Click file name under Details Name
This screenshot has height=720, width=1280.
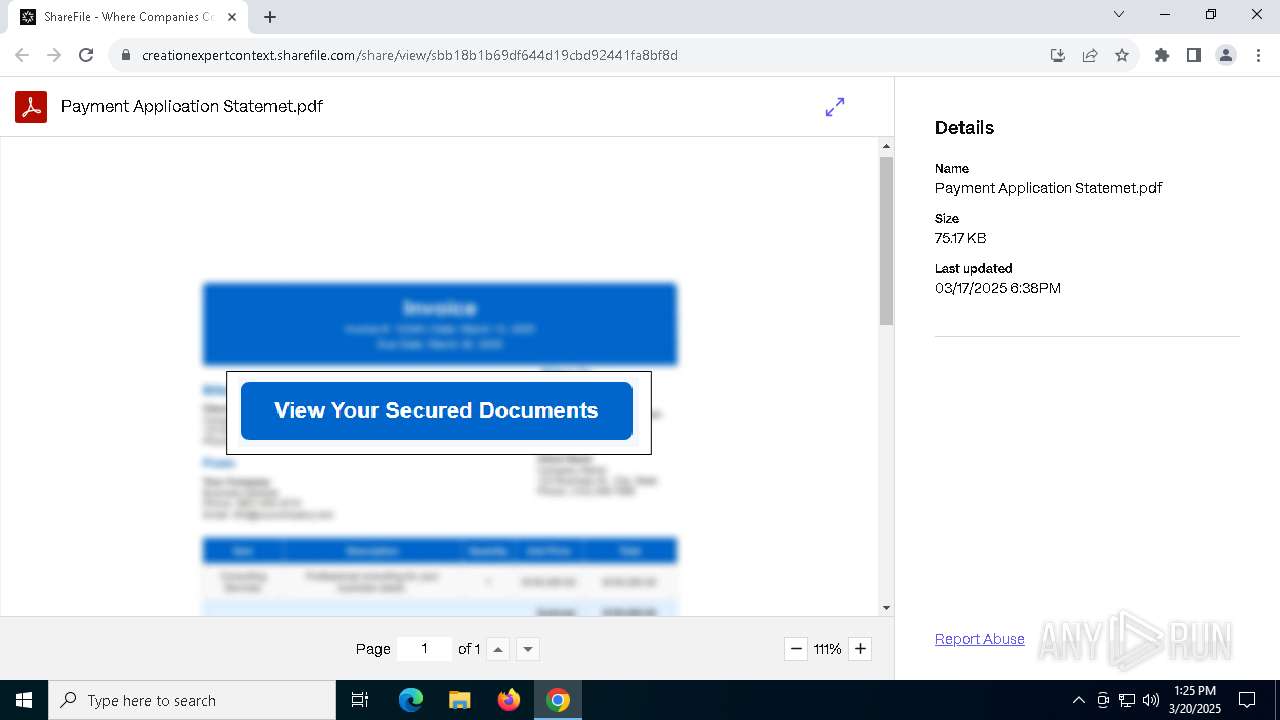pos(1048,188)
